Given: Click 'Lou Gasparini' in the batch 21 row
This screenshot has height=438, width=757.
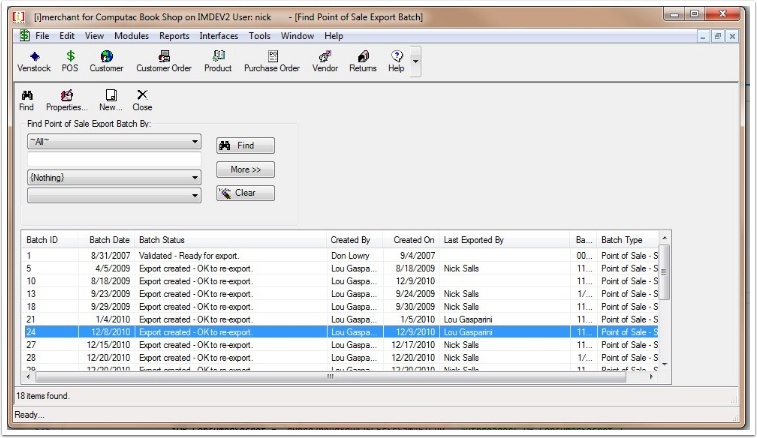Looking at the screenshot, I should [x=468, y=319].
